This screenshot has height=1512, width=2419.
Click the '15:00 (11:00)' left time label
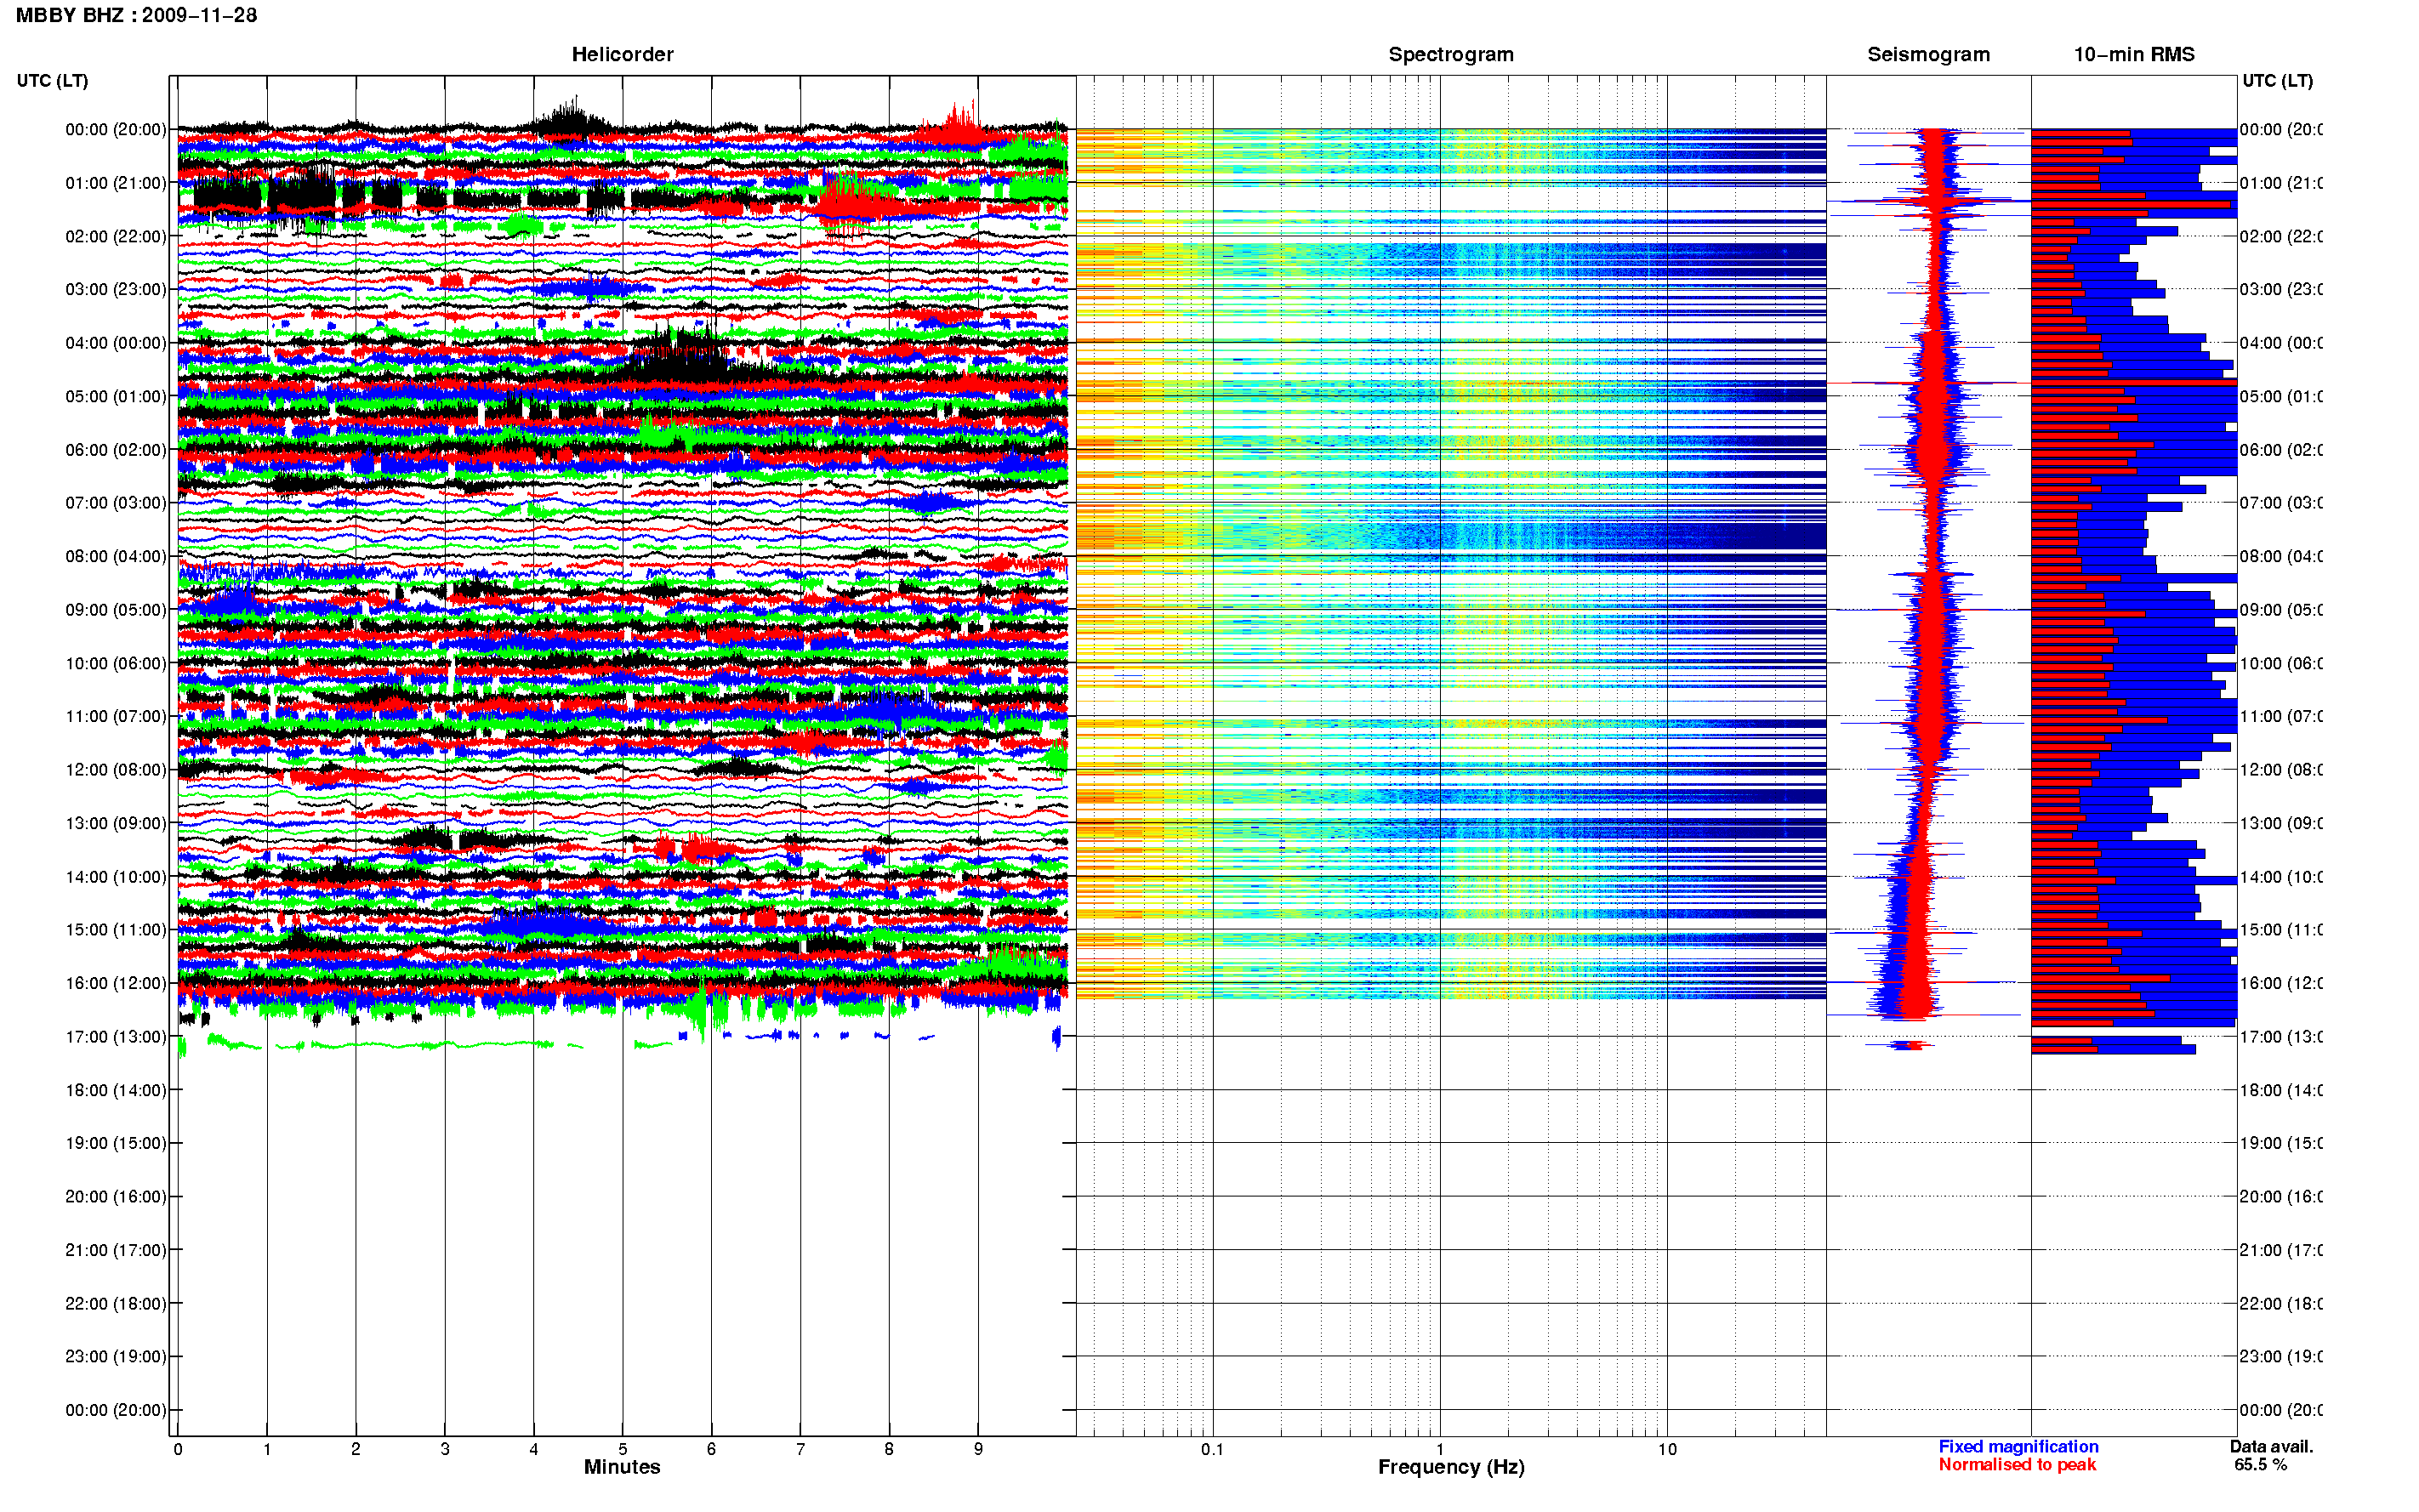(116, 930)
